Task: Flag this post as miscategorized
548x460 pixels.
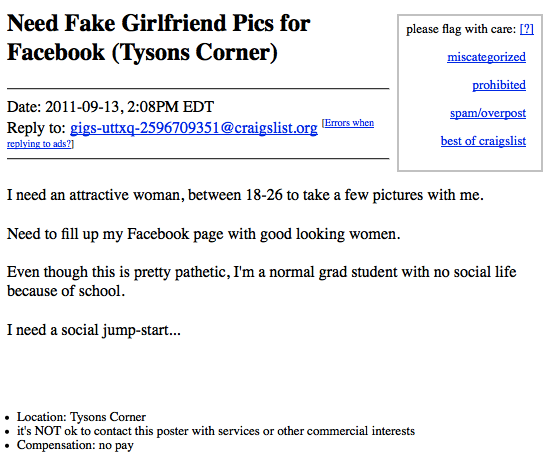Action: pyautogui.click(x=486, y=57)
